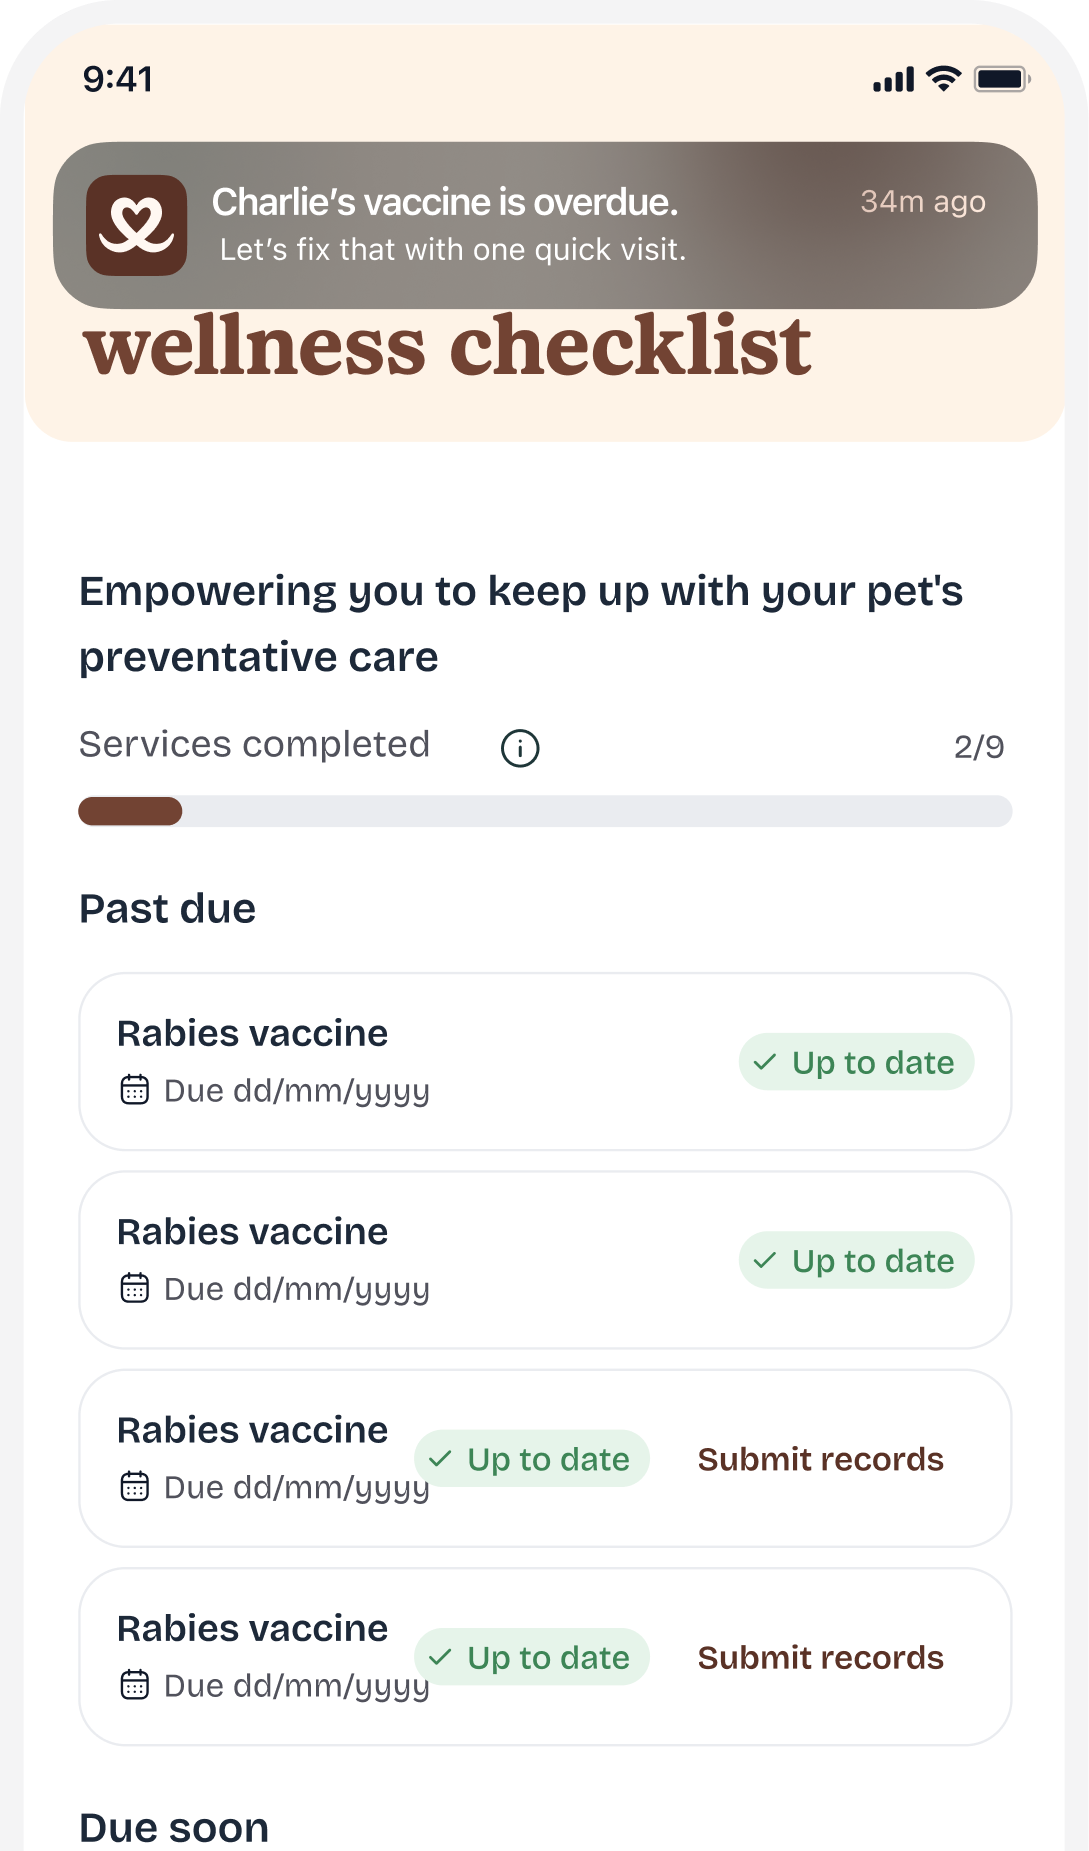This screenshot has width=1089, height=1851.
Task: Tap the Due soon section heading
Action: [x=174, y=1828]
